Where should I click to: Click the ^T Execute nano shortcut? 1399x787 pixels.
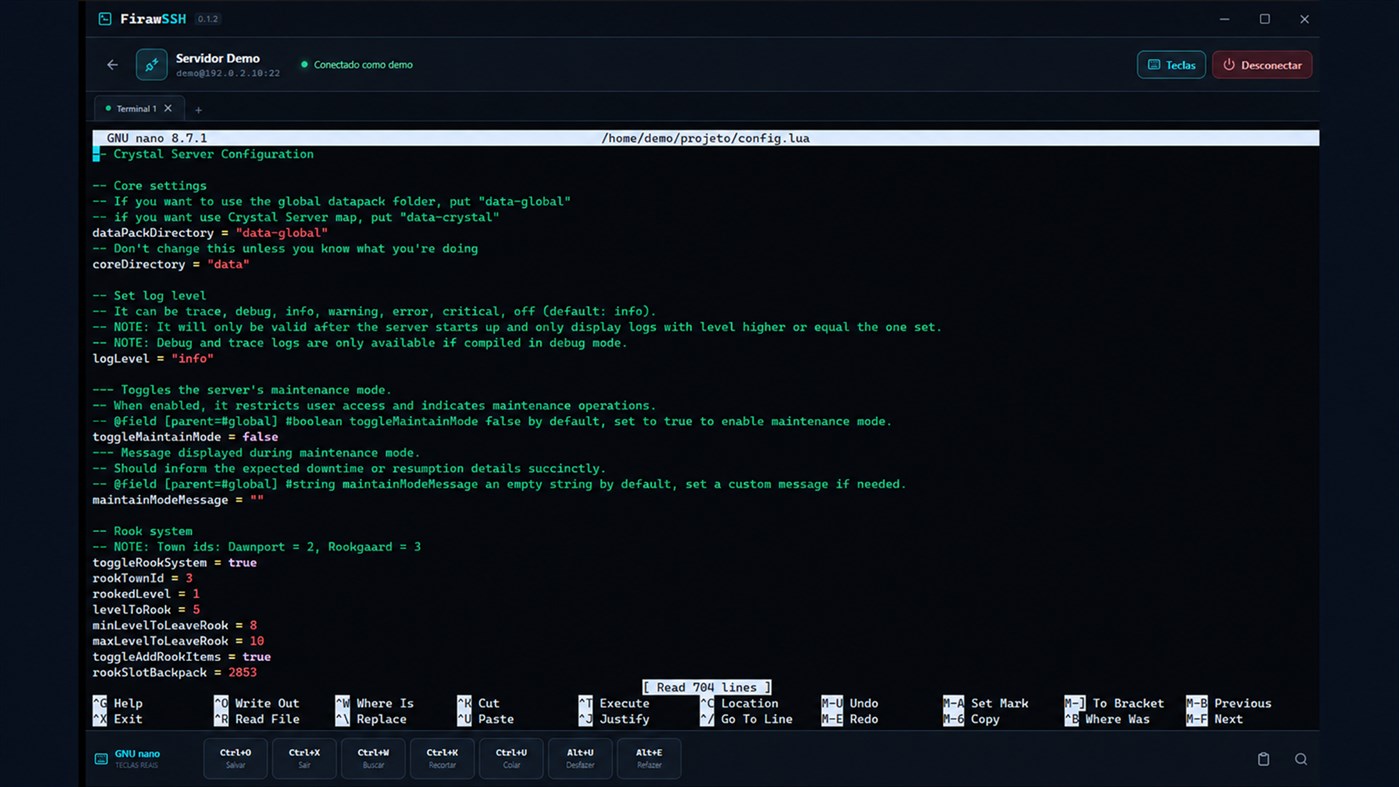[x=614, y=704]
